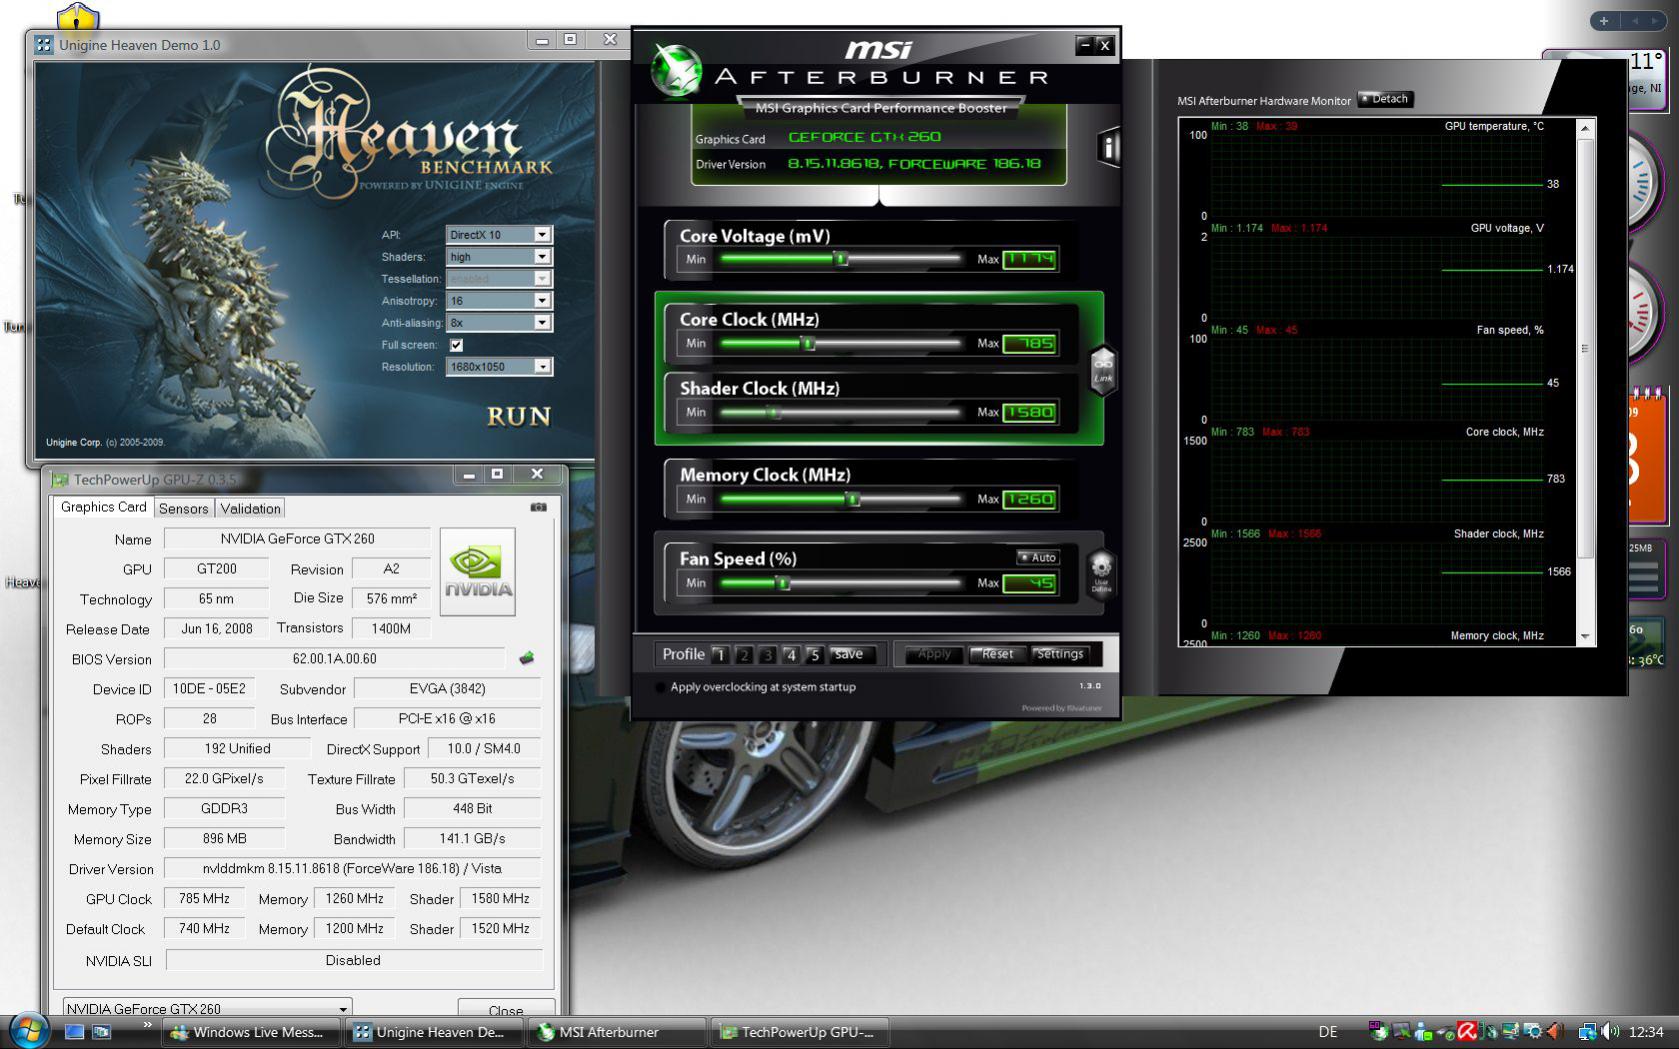This screenshot has height=1049, width=1679.
Task: Show hidden quick launch items chevron
Action: pyautogui.click(x=147, y=1025)
